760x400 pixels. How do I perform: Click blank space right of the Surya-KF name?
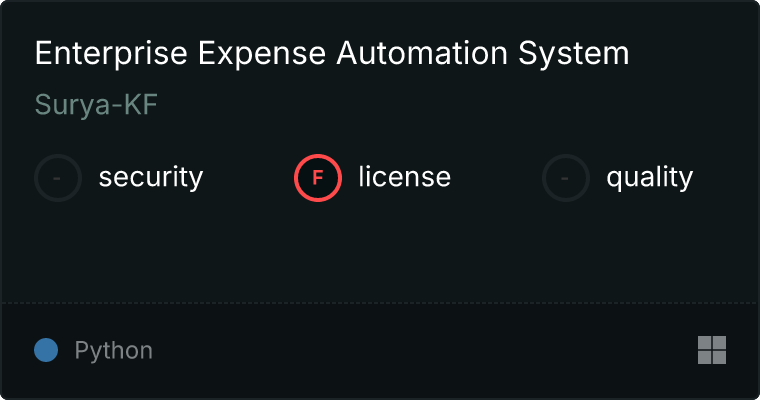[x=400, y=105]
